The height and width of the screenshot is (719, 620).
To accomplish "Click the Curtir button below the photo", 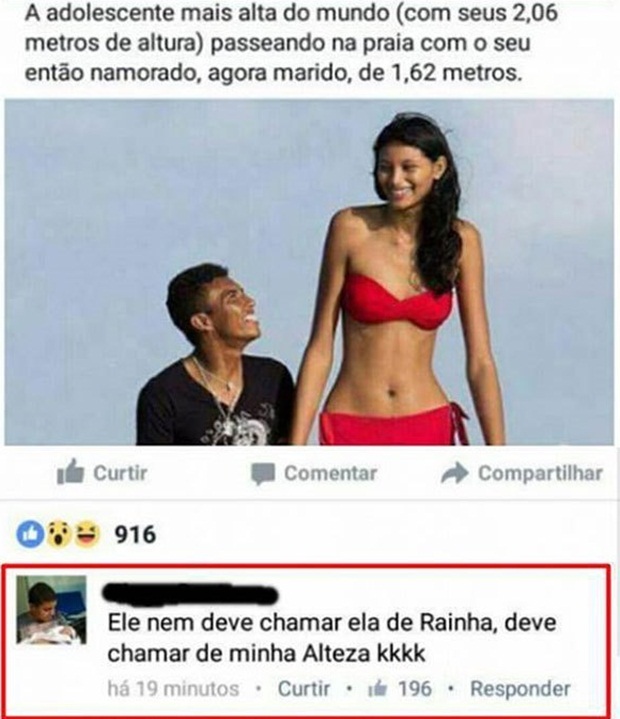I will tap(102, 472).
